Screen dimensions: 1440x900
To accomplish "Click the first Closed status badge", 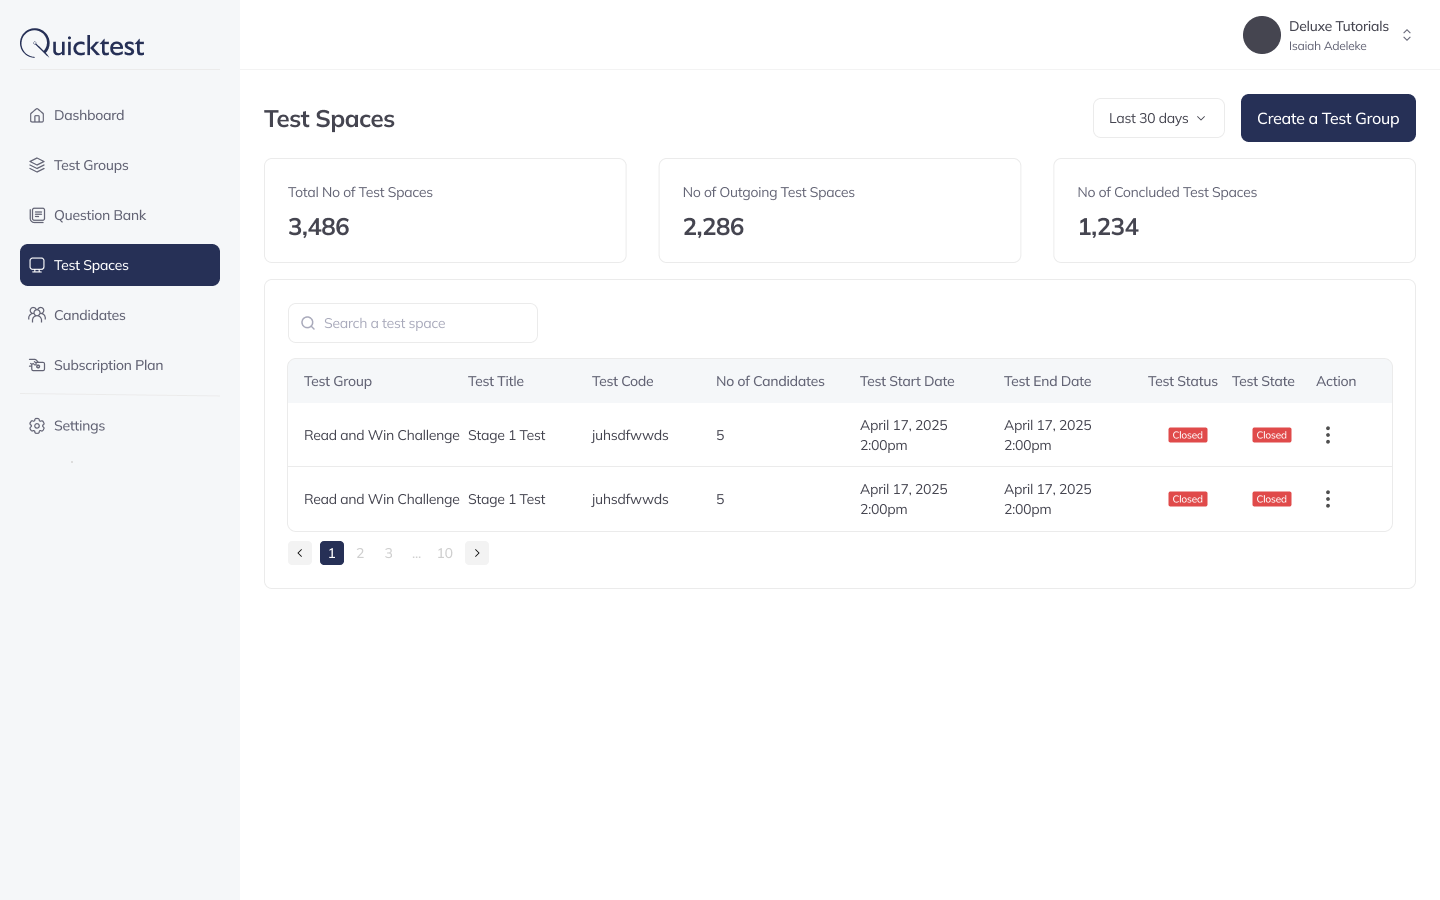I will (1187, 435).
